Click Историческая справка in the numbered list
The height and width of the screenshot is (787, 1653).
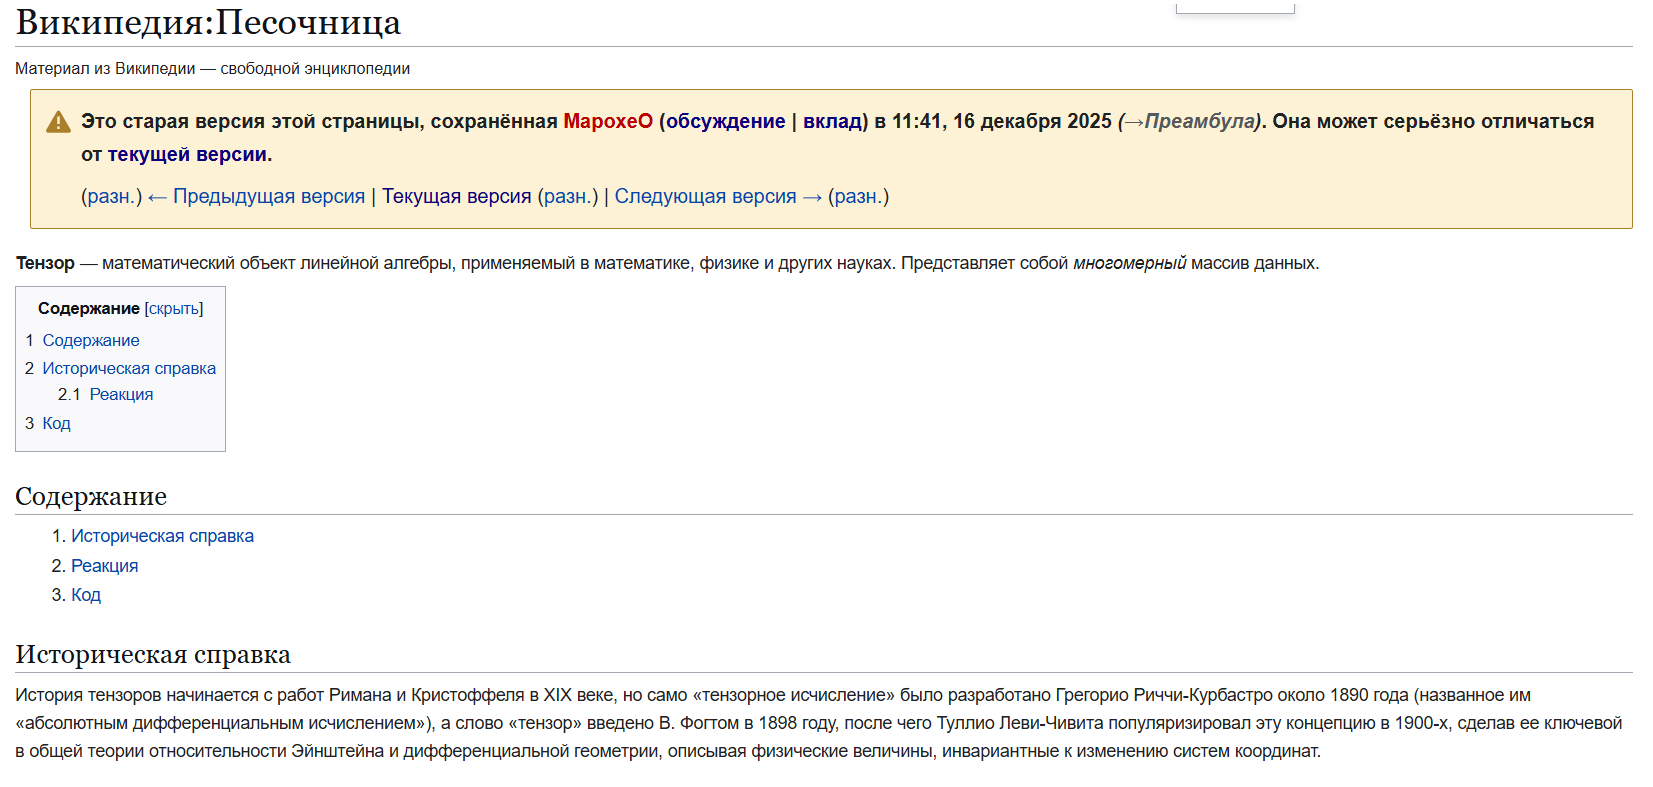(162, 536)
